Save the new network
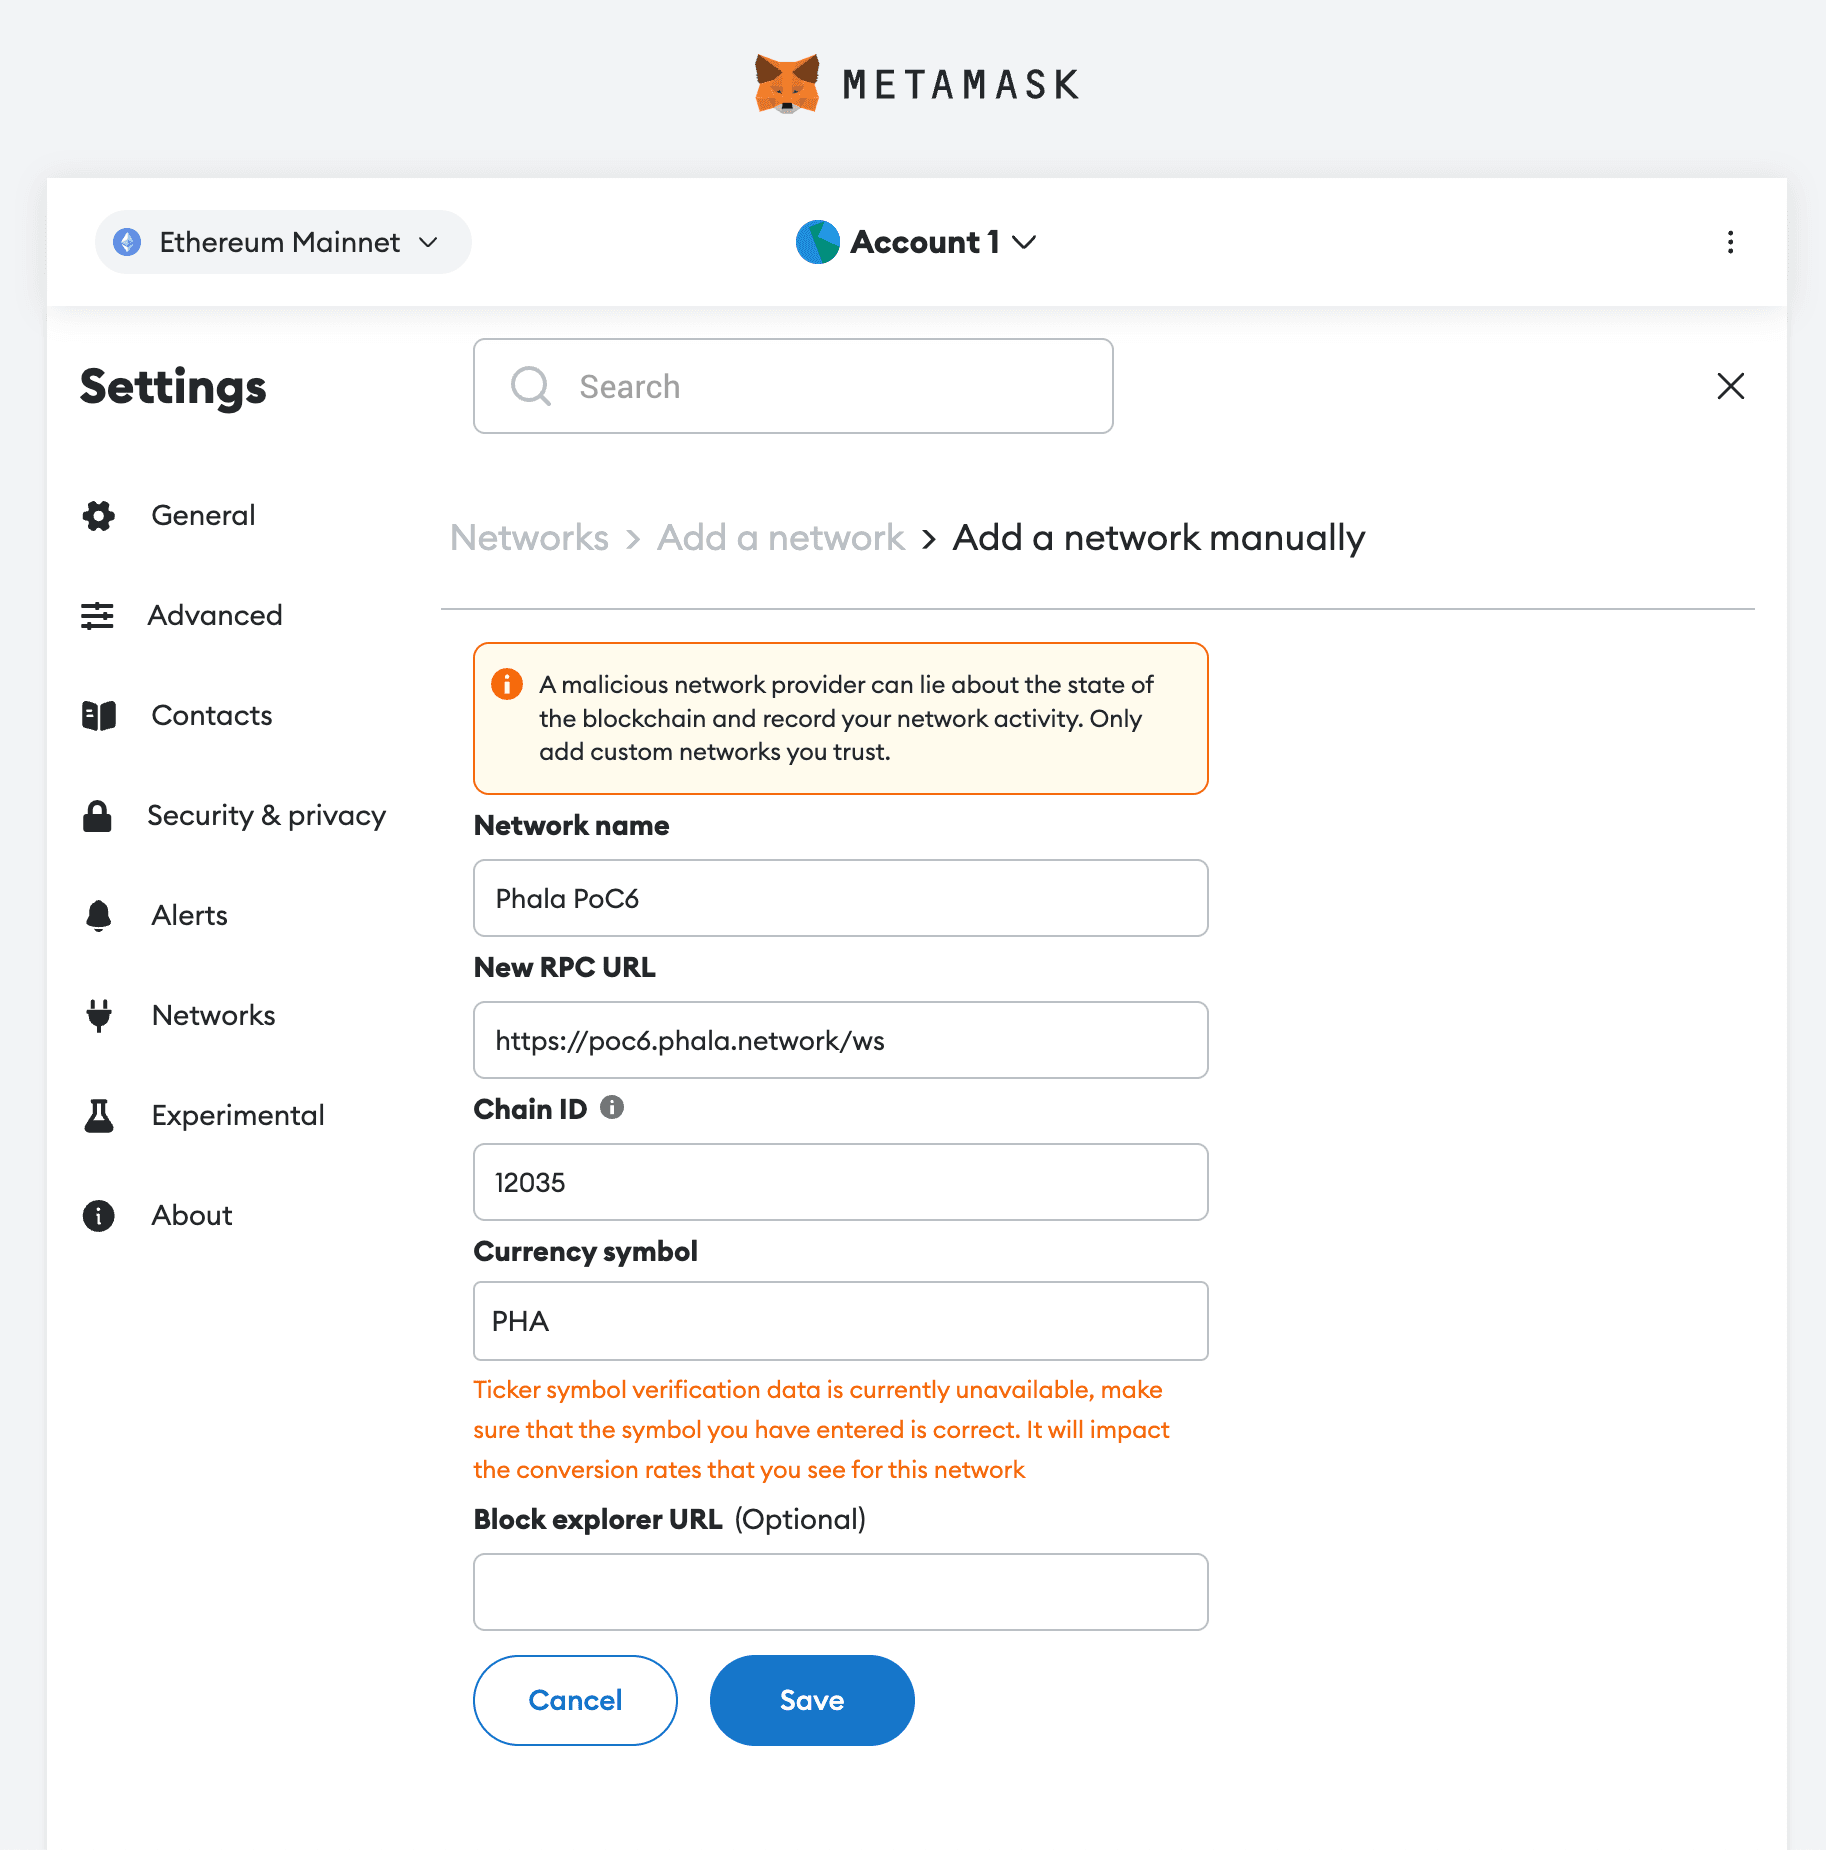 point(811,1700)
